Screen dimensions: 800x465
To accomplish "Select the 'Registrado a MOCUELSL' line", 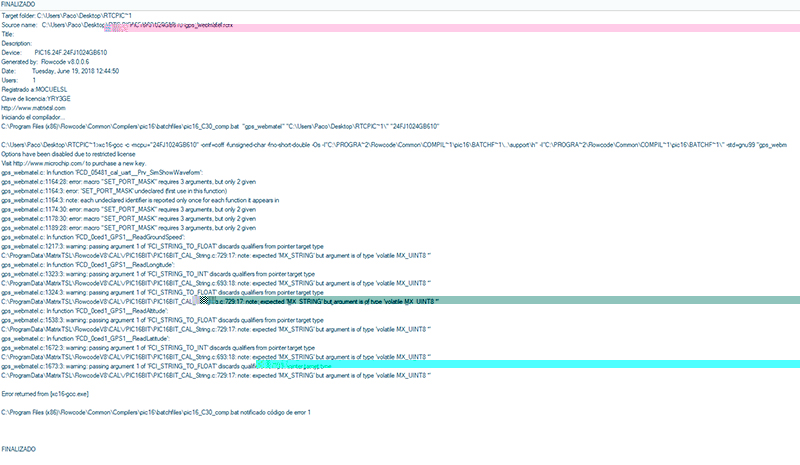I will tap(34, 89).
